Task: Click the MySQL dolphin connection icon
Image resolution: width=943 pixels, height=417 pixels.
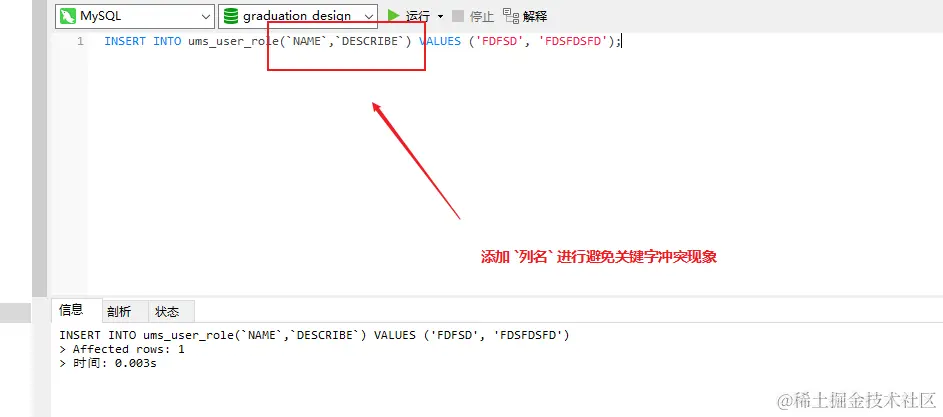Action: pyautogui.click(x=68, y=16)
